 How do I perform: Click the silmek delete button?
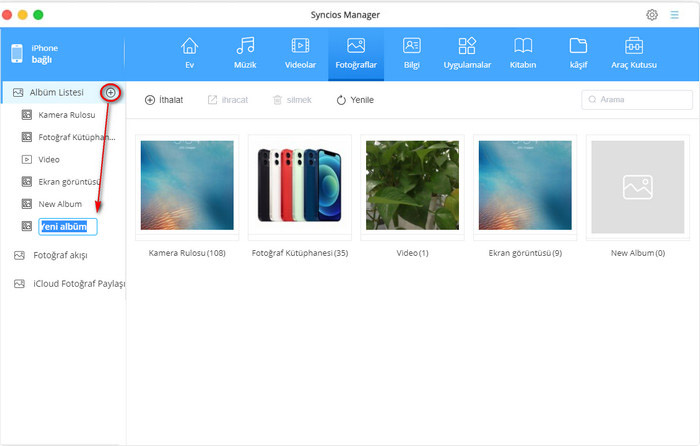click(x=292, y=100)
